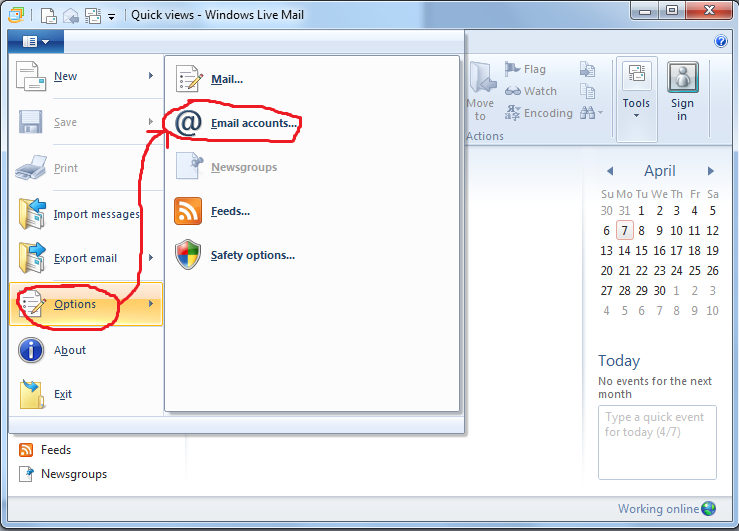Expand the New submenu arrow
The image size is (739, 531).
tap(151, 75)
